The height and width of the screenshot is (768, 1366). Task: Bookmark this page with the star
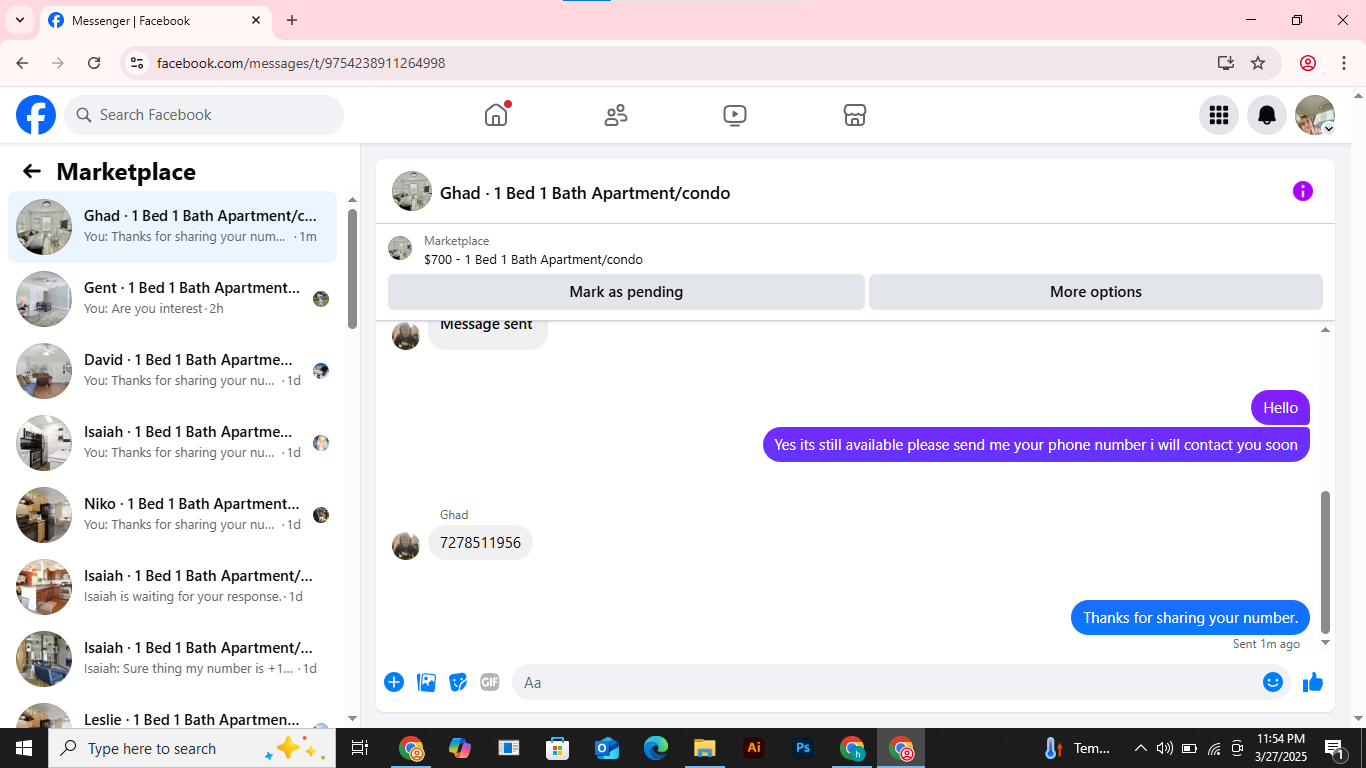pyautogui.click(x=1258, y=63)
